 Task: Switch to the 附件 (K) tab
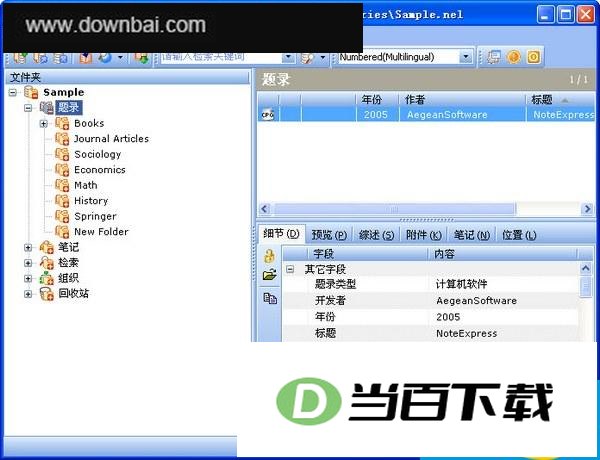pyautogui.click(x=424, y=235)
